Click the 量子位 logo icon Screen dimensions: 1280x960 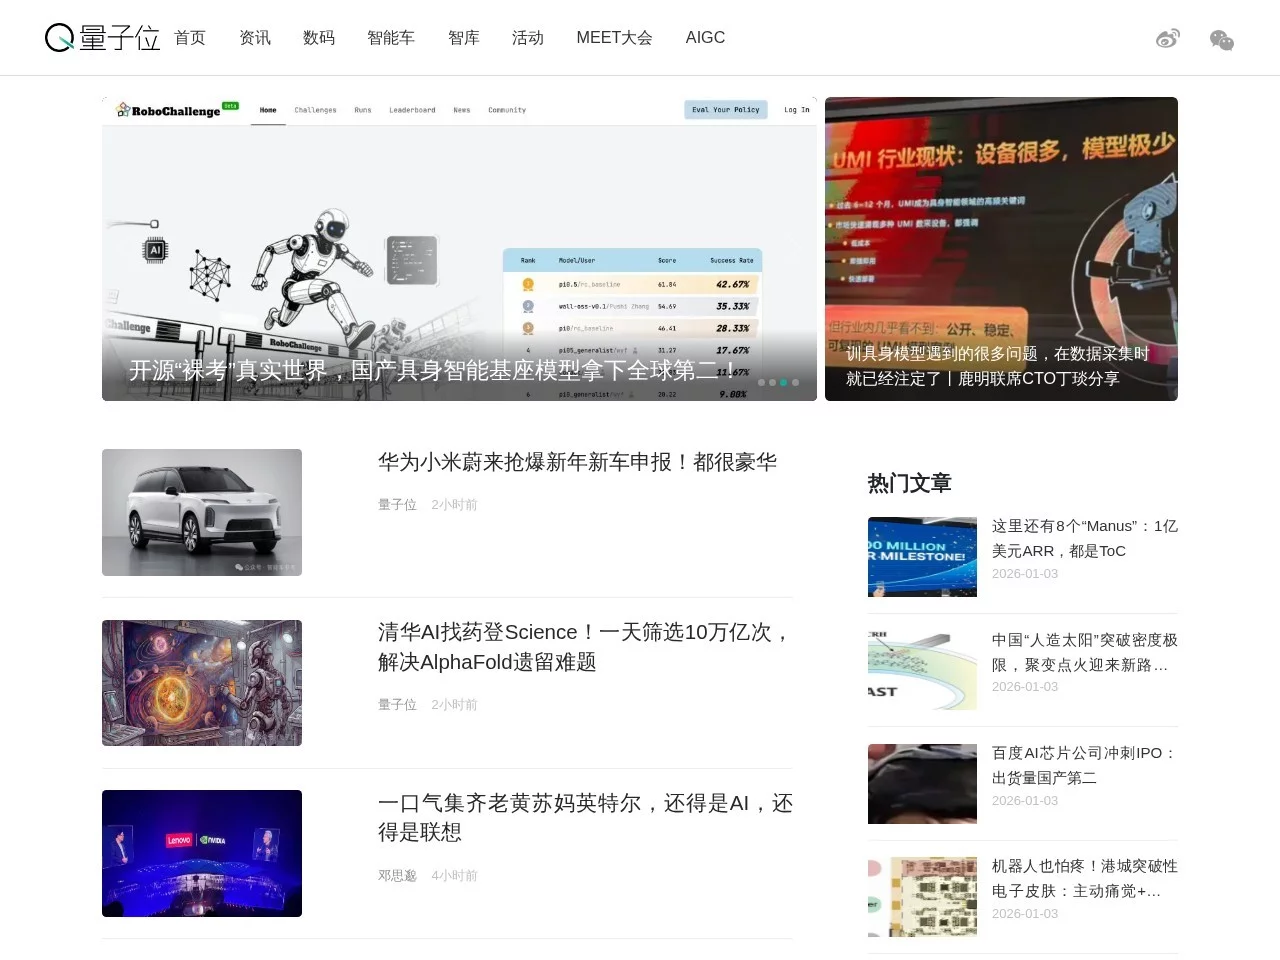[59, 38]
